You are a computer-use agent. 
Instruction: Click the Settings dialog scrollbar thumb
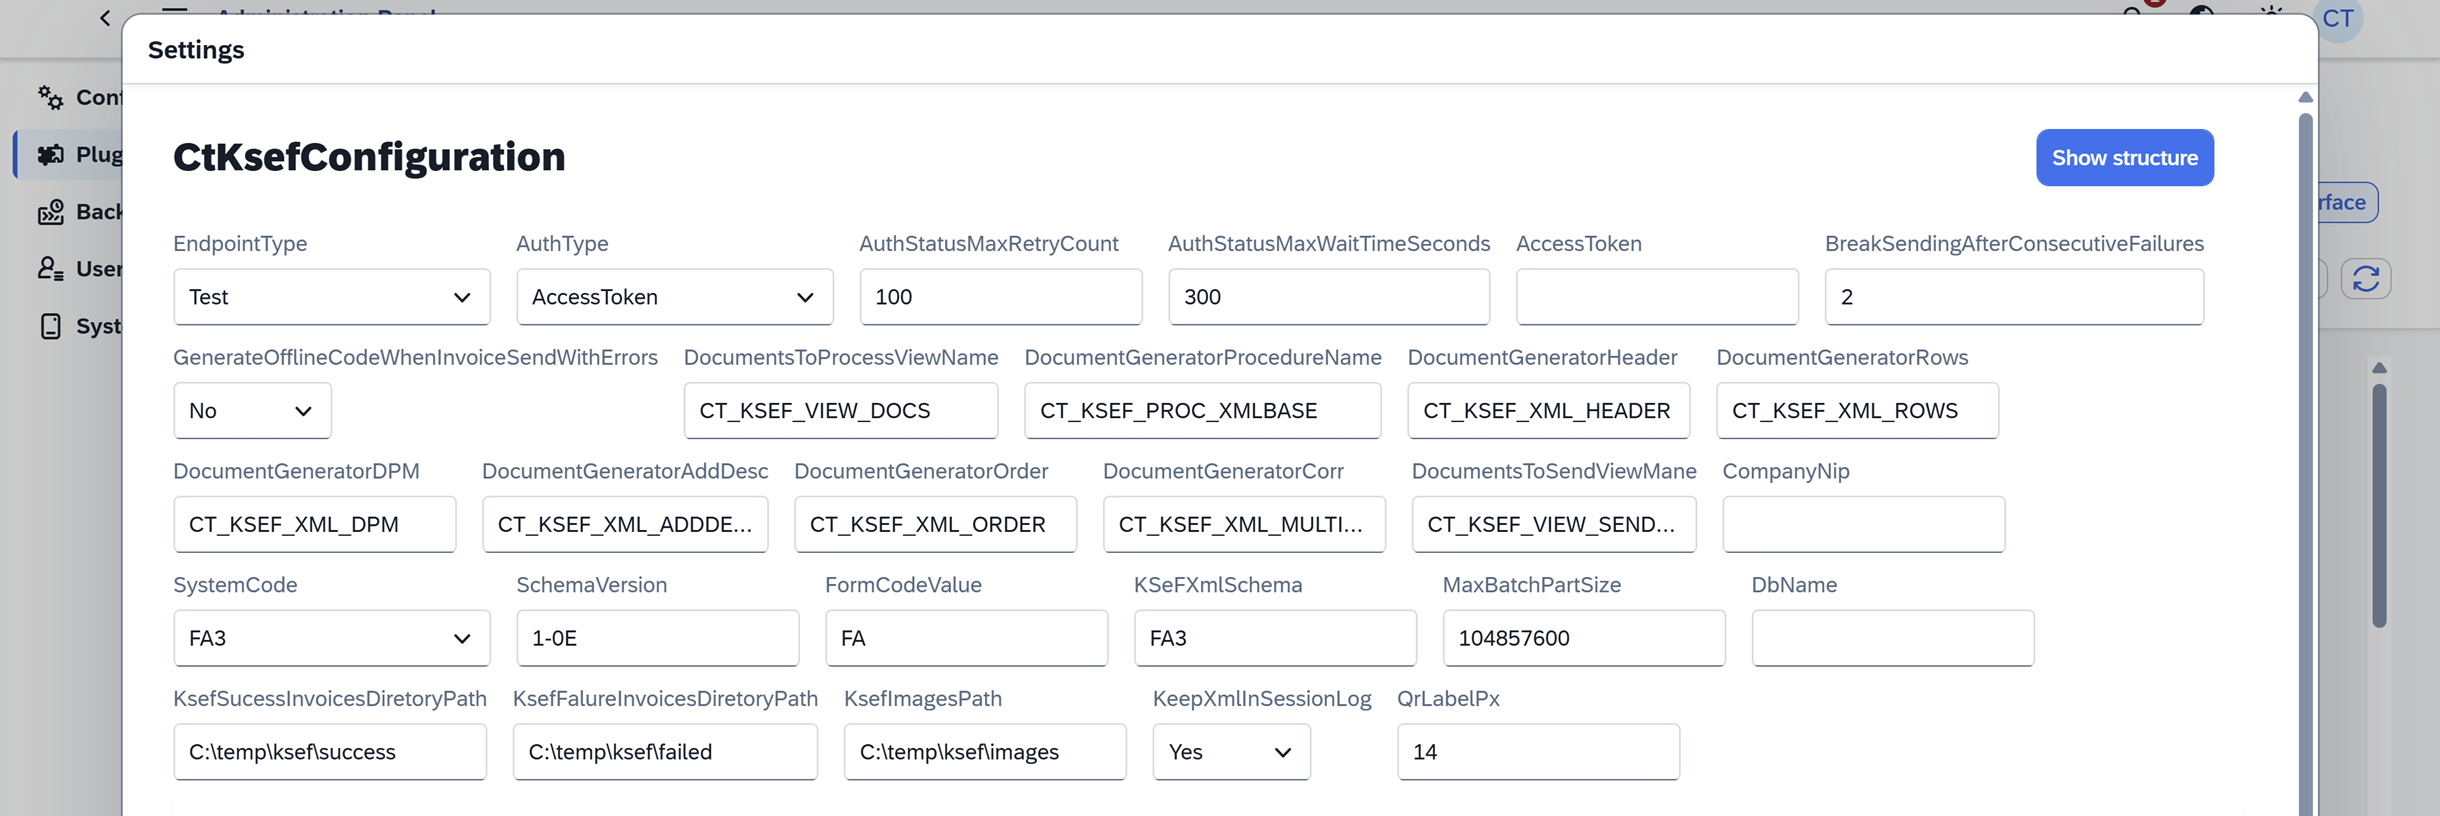pos(2305,464)
